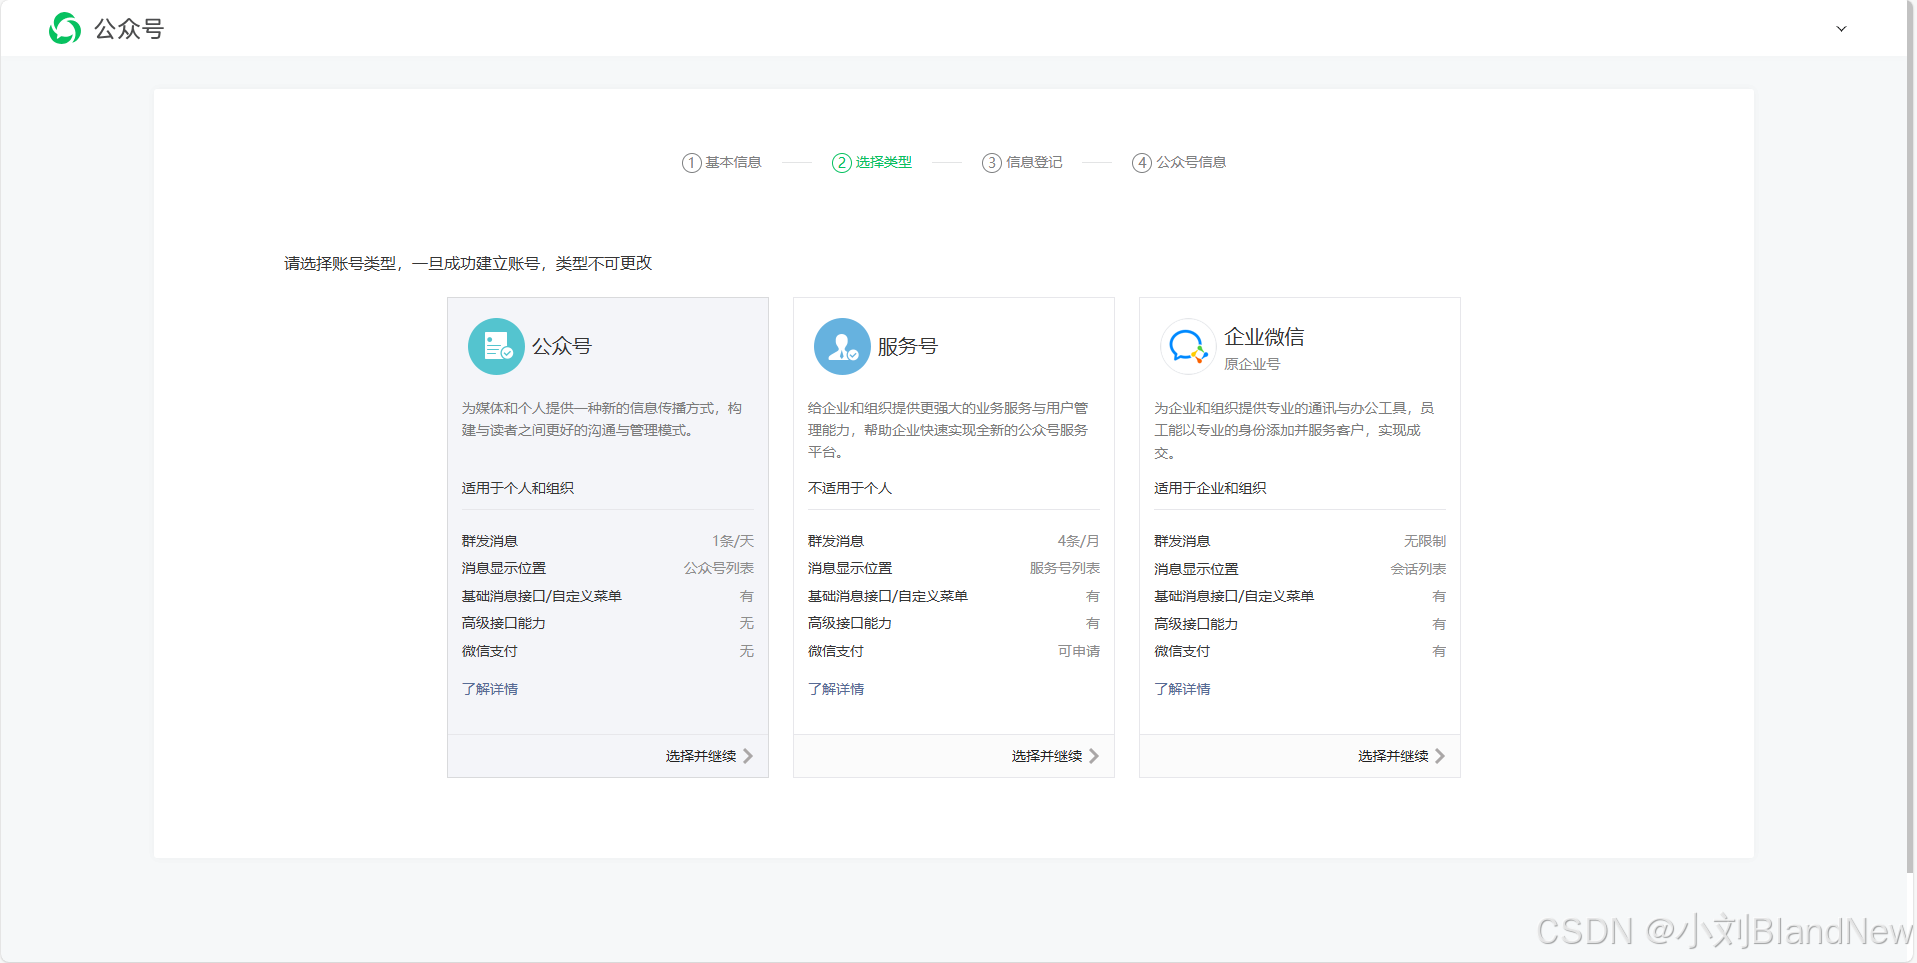This screenshot has height=963, width=1917.
Task: Open the top-right account dropdown chevron
Action: (x=1841, y=29)
